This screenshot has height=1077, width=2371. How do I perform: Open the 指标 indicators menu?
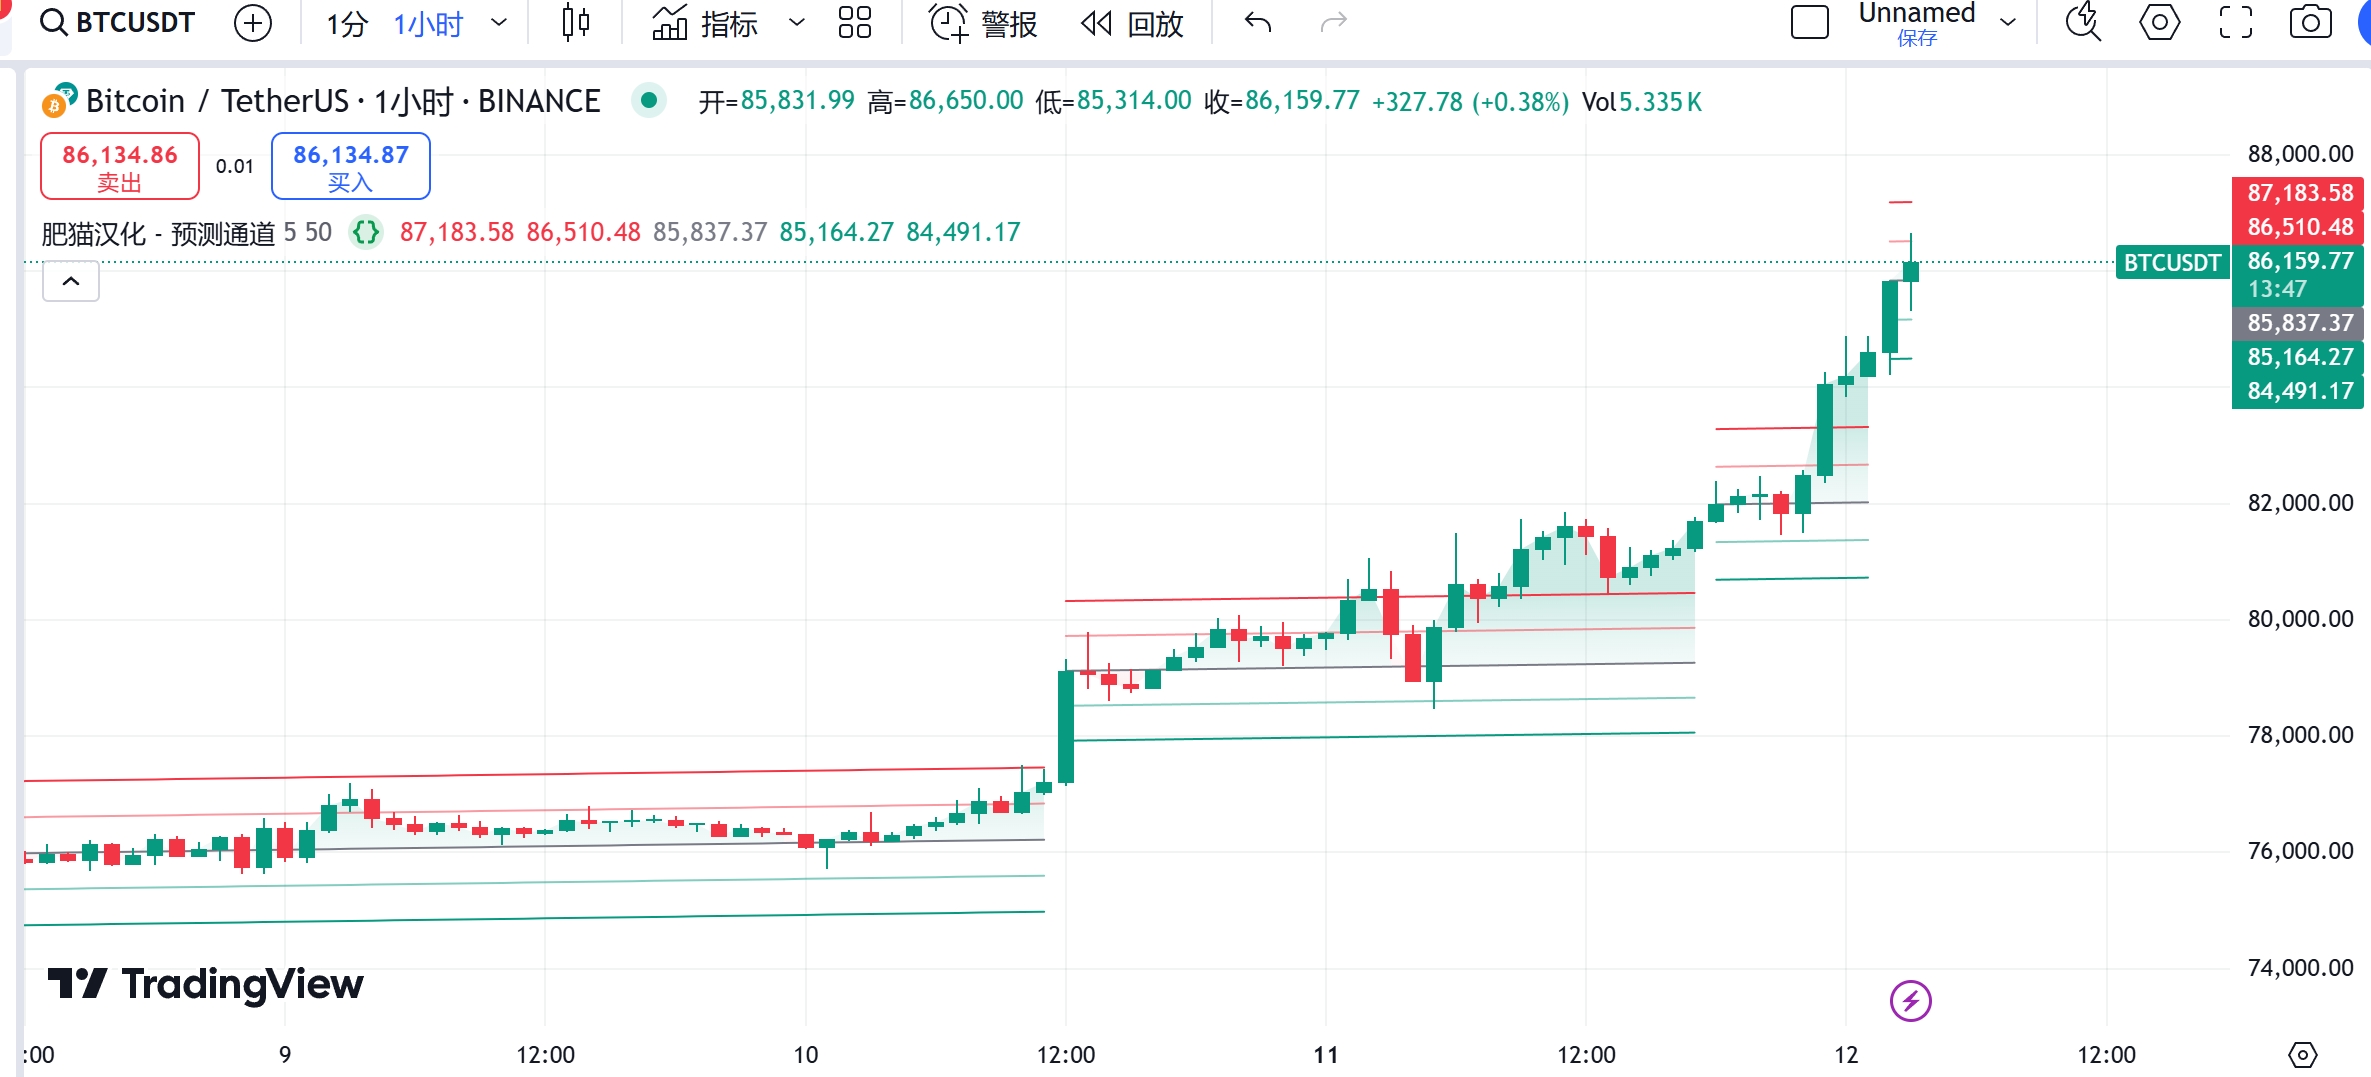tap(705, 22)
